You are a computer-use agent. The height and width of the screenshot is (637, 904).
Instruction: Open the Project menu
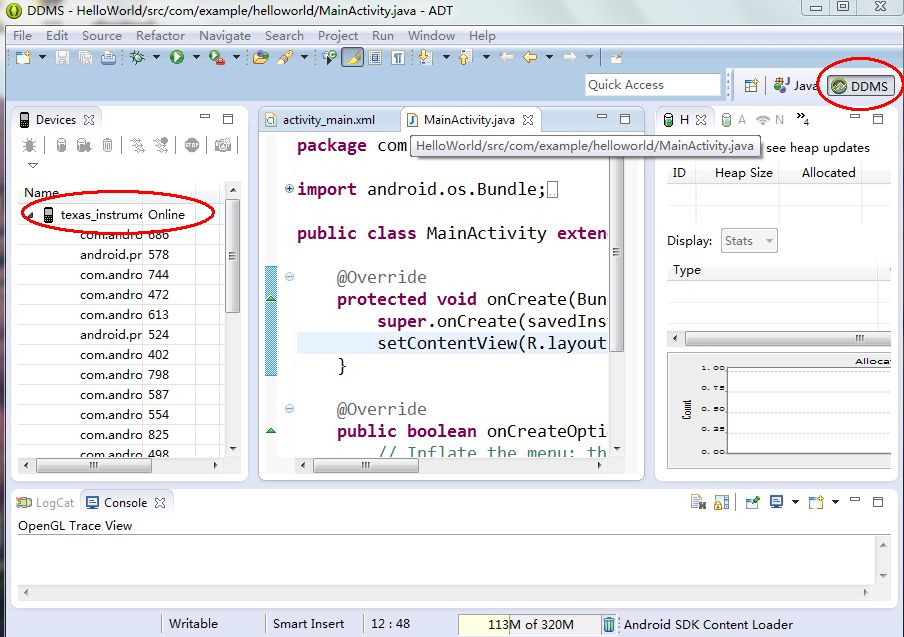tap(338, 36)
